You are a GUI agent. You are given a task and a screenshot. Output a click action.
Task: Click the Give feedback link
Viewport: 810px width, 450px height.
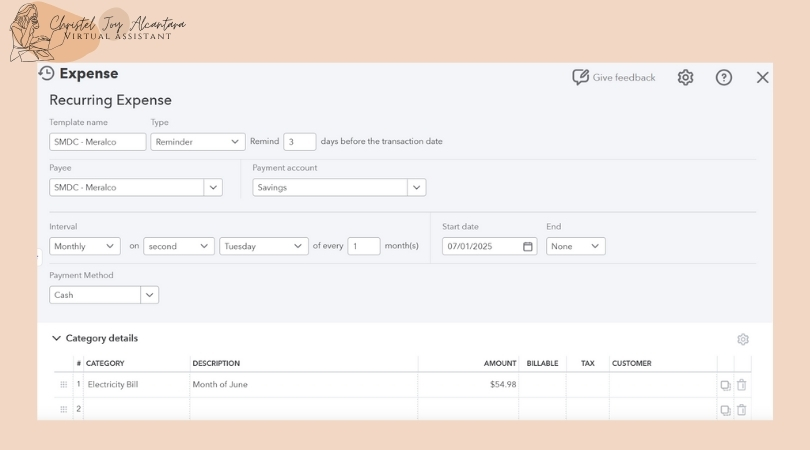(x=613, y=77)
